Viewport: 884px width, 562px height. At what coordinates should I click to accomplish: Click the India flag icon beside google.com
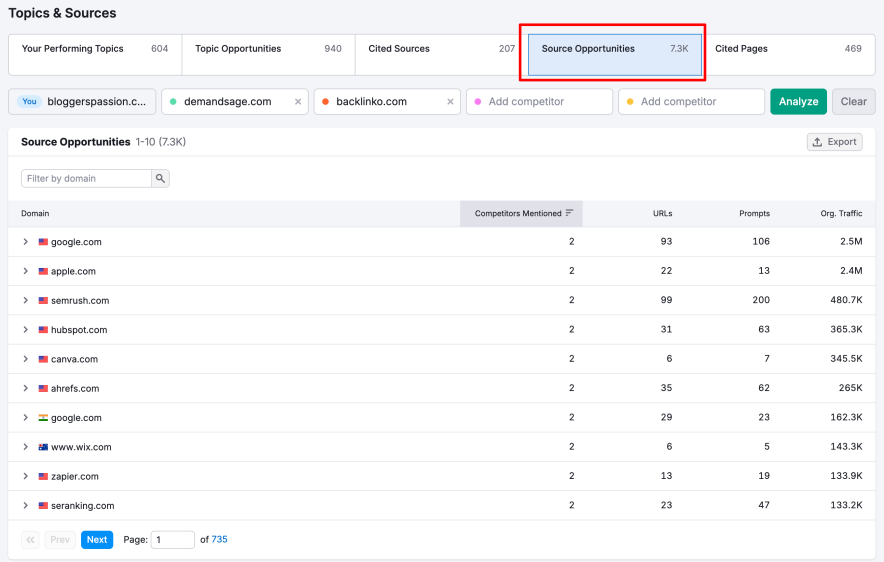[43, 418]
